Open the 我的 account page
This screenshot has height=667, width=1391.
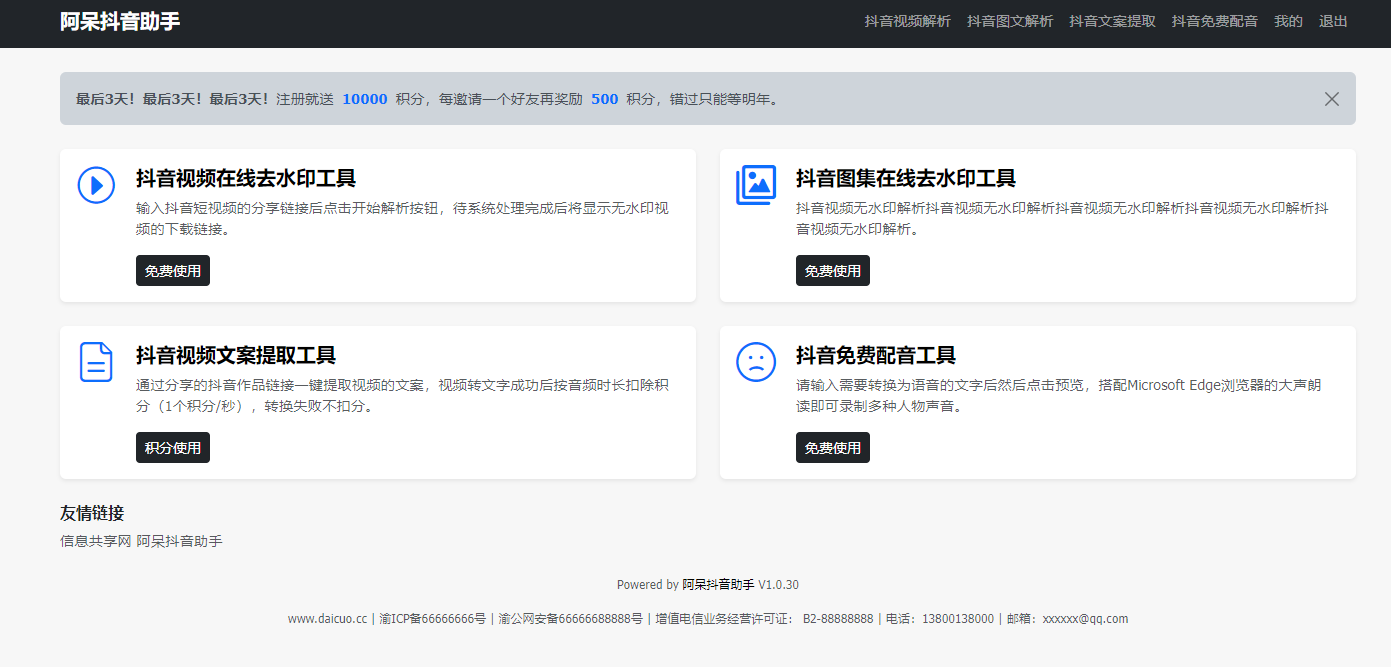tap(1288, 21)
